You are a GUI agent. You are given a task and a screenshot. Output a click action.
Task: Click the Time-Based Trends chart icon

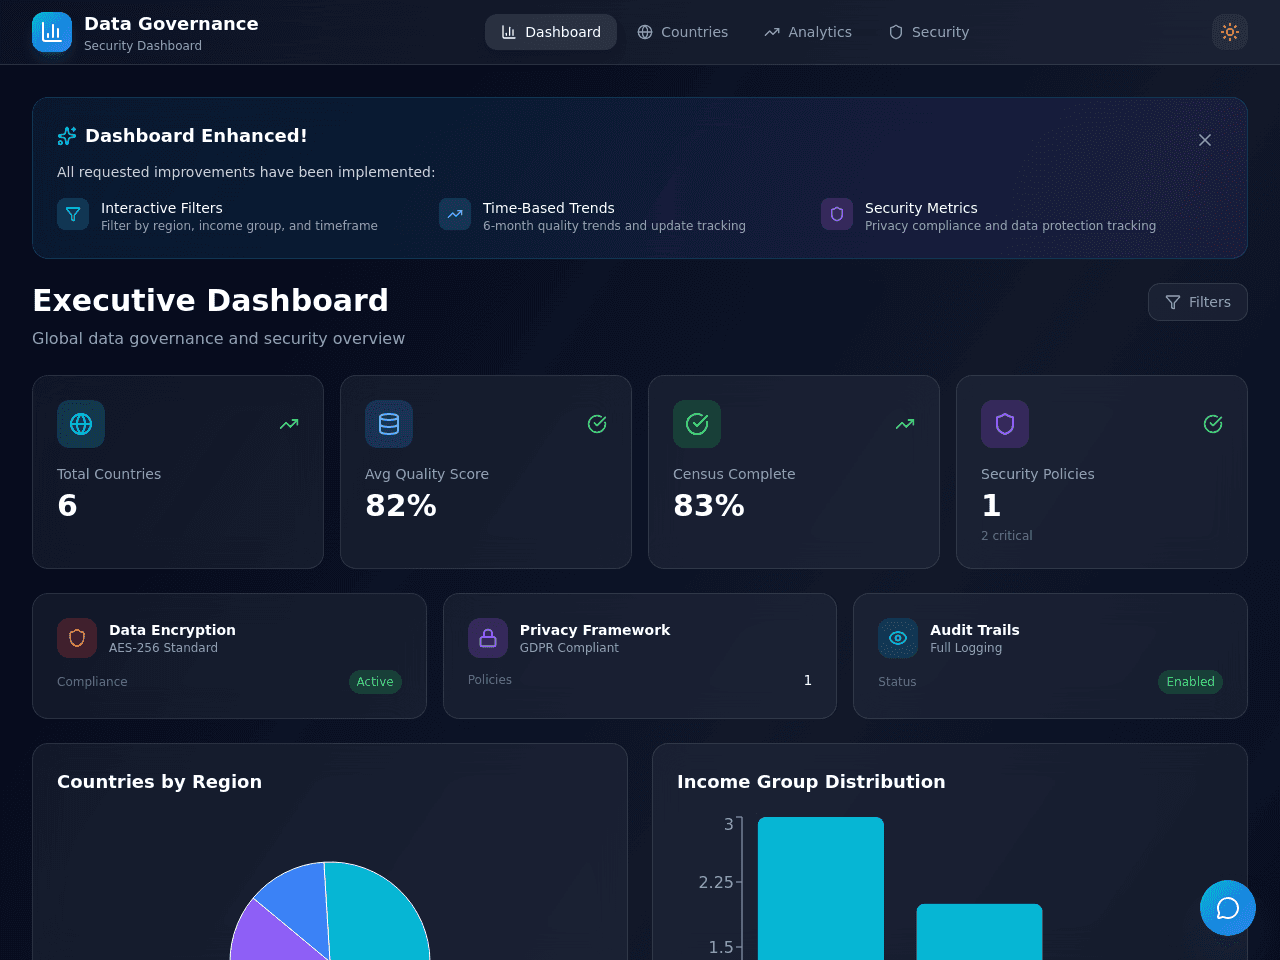(455, 214)
